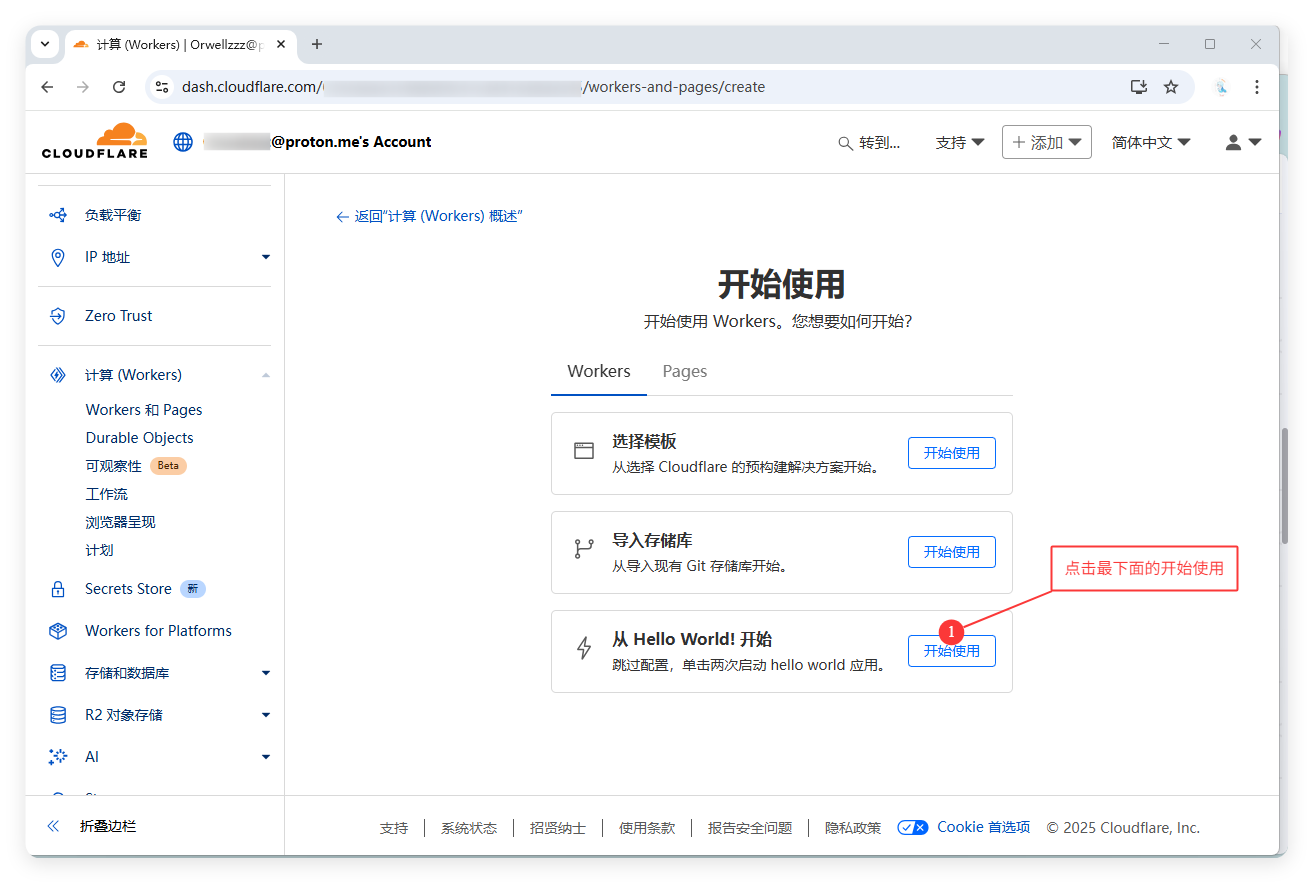Click the R2 object storage icon

tap(58, 715)
